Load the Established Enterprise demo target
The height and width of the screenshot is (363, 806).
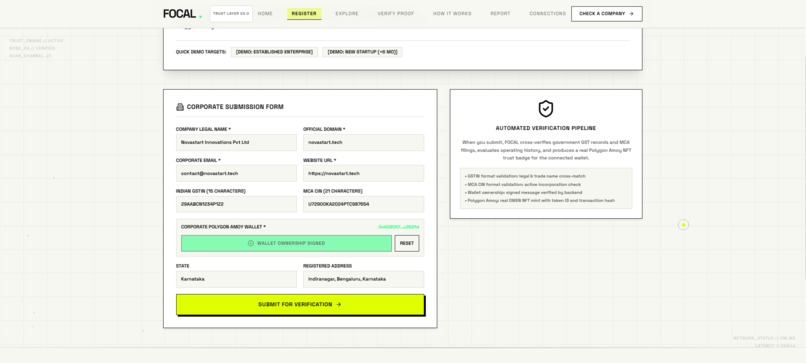coord(274,52)
